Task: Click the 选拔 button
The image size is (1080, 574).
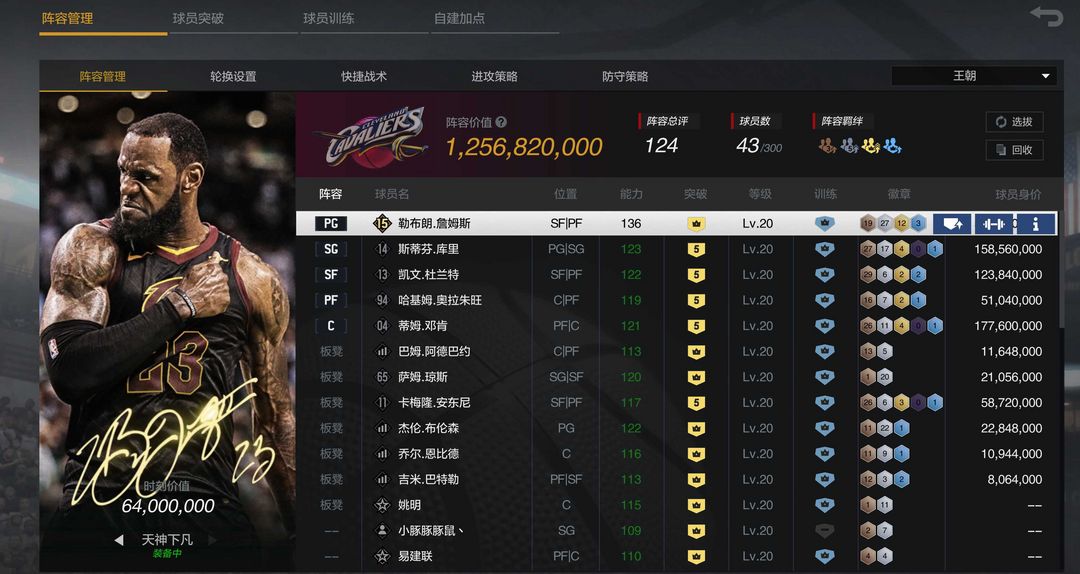Action: click(1015, 122)
